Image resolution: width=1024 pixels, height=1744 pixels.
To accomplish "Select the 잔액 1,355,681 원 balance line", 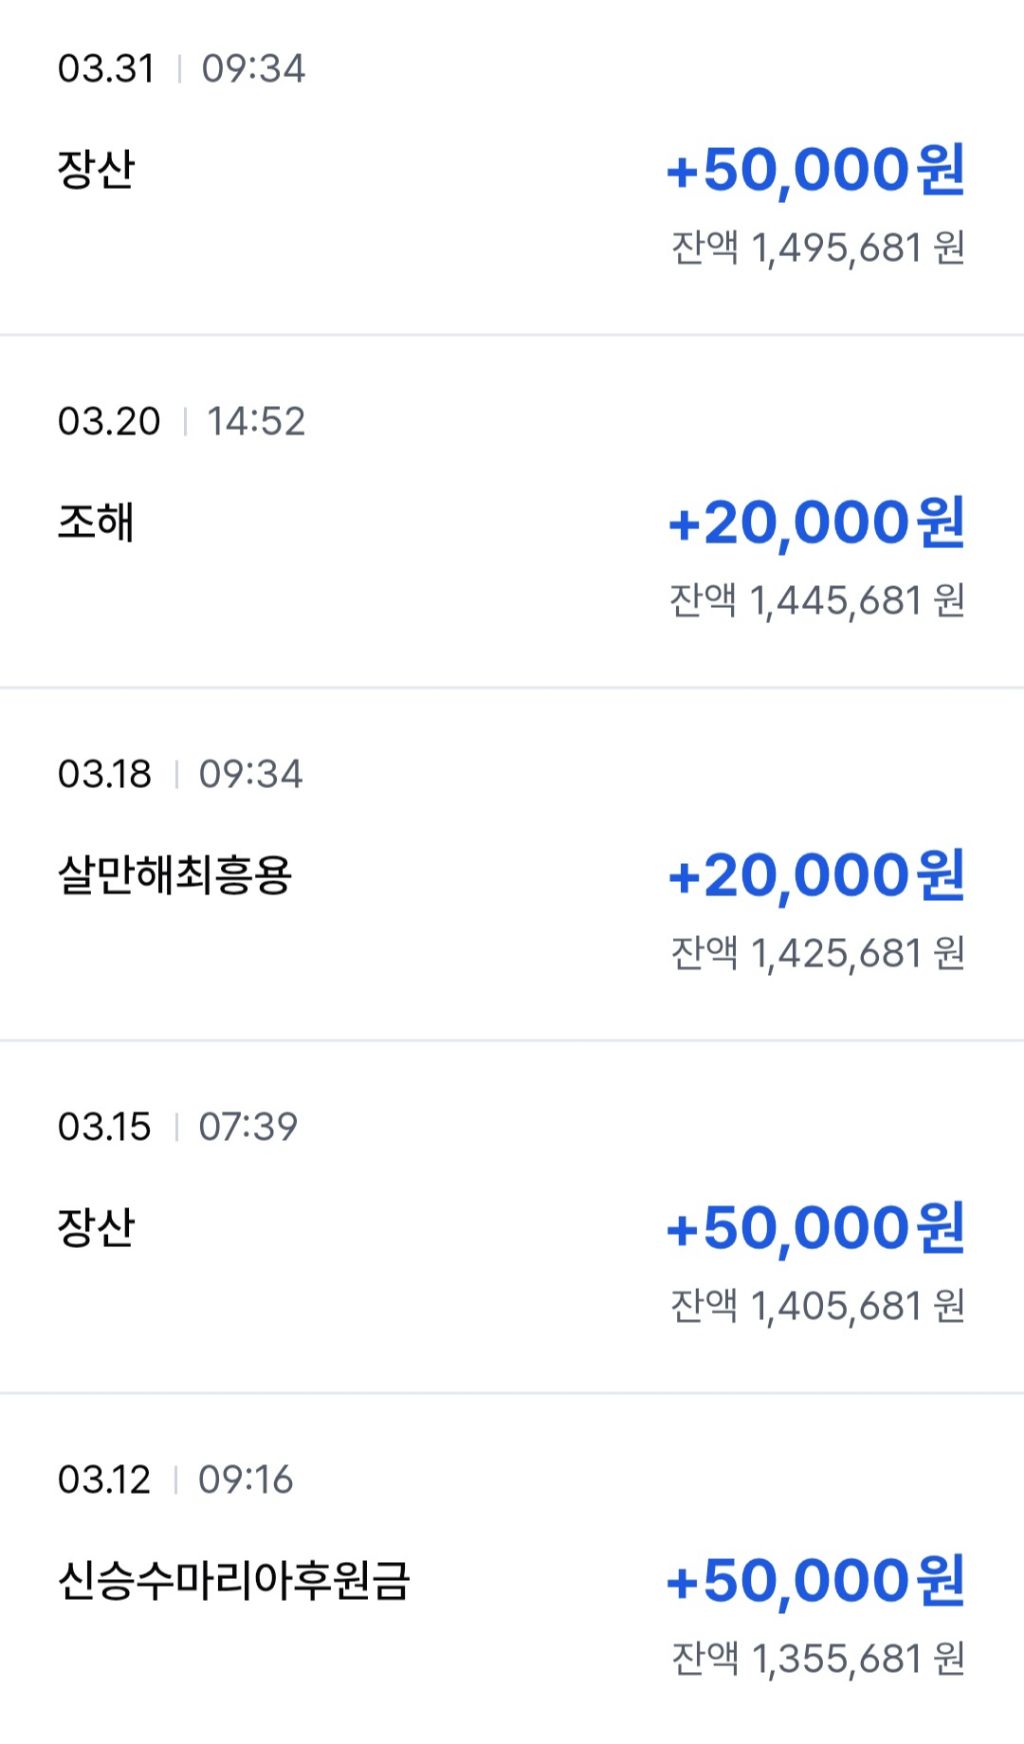I will pyautogui.click(x=818, y=1659).
